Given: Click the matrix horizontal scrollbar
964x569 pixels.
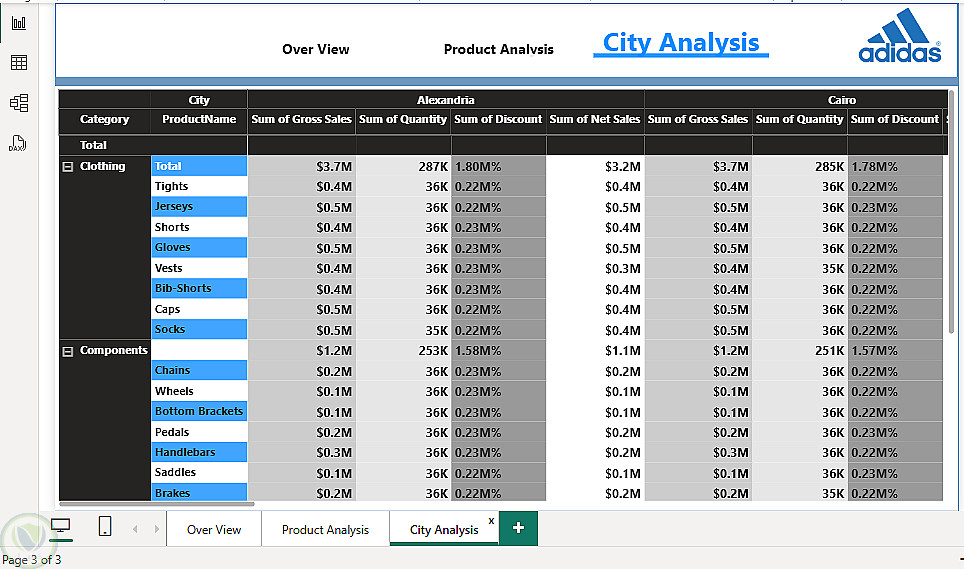Looking at the screenshot, I should (157, 503).
